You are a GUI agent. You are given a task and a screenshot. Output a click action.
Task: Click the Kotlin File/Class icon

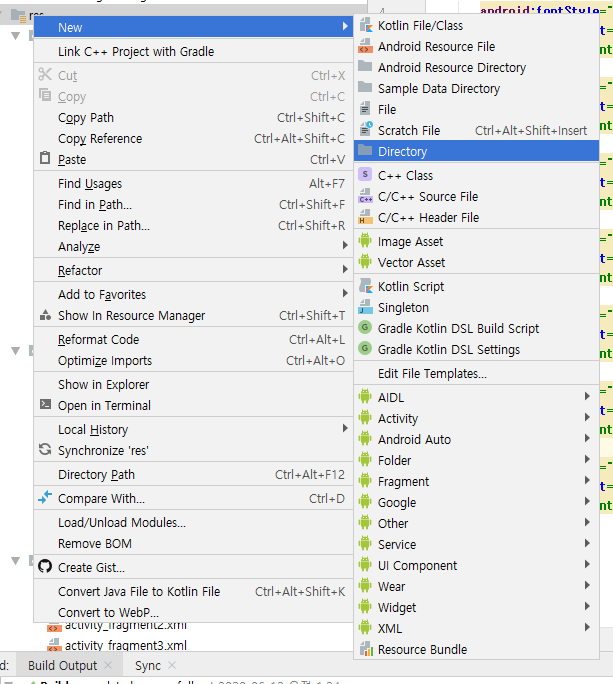(x=366, y=26)
